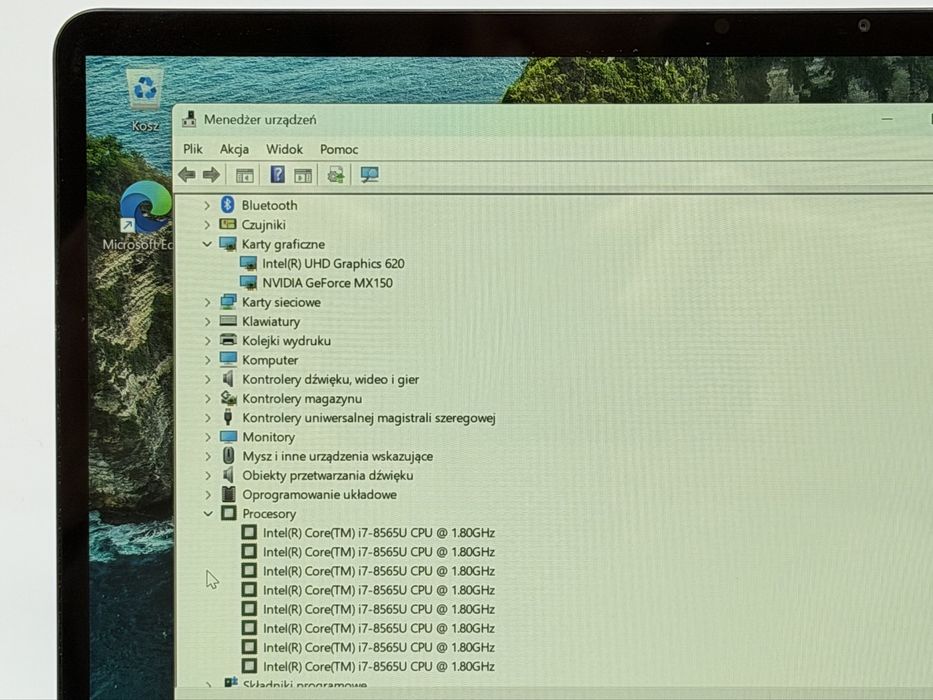
Task: Click the Device Manager title bar icon
Action: [x=189, y=119]
